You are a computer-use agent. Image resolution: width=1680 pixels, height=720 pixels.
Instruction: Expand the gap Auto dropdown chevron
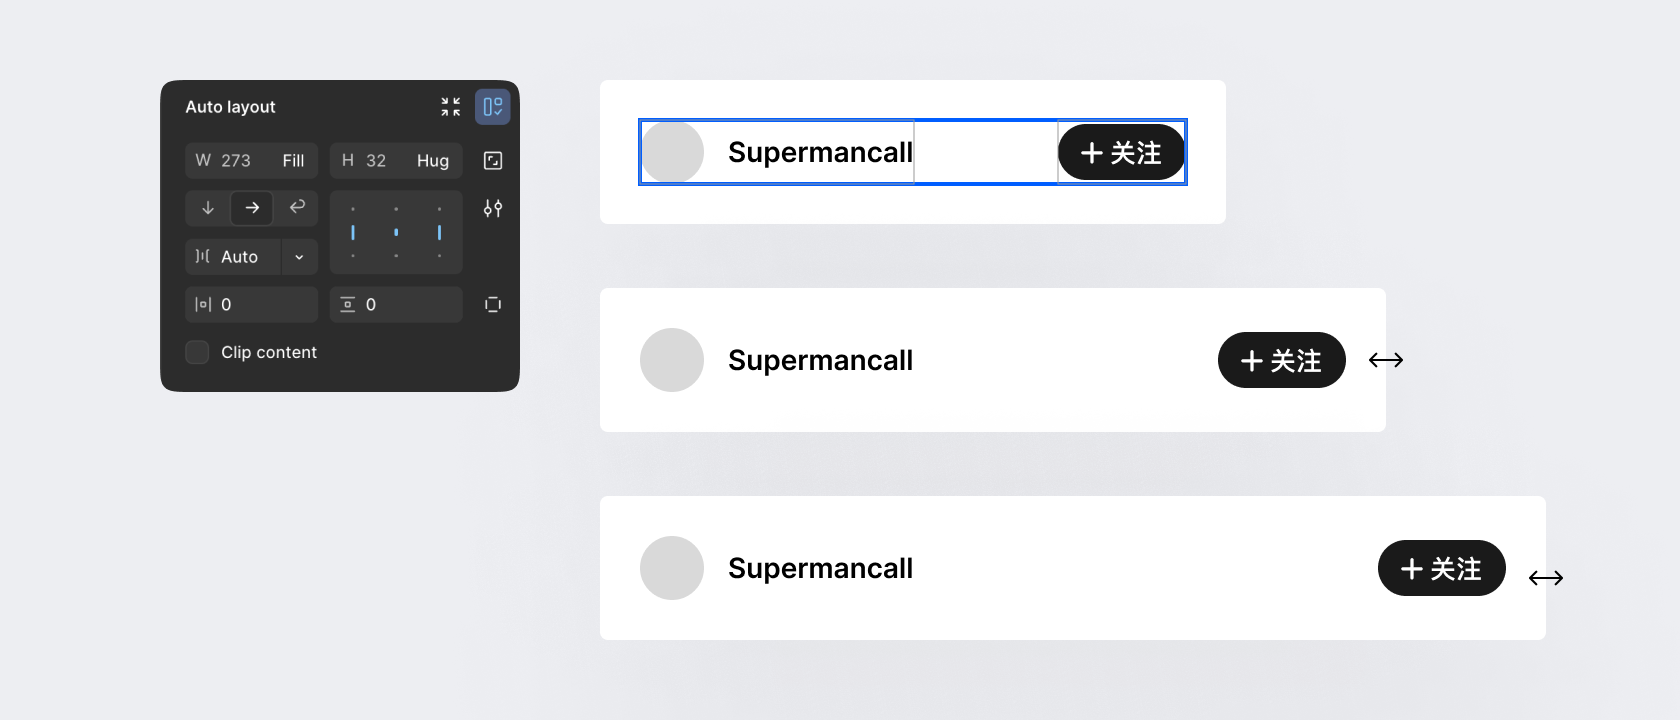click(x=299, y=257)
